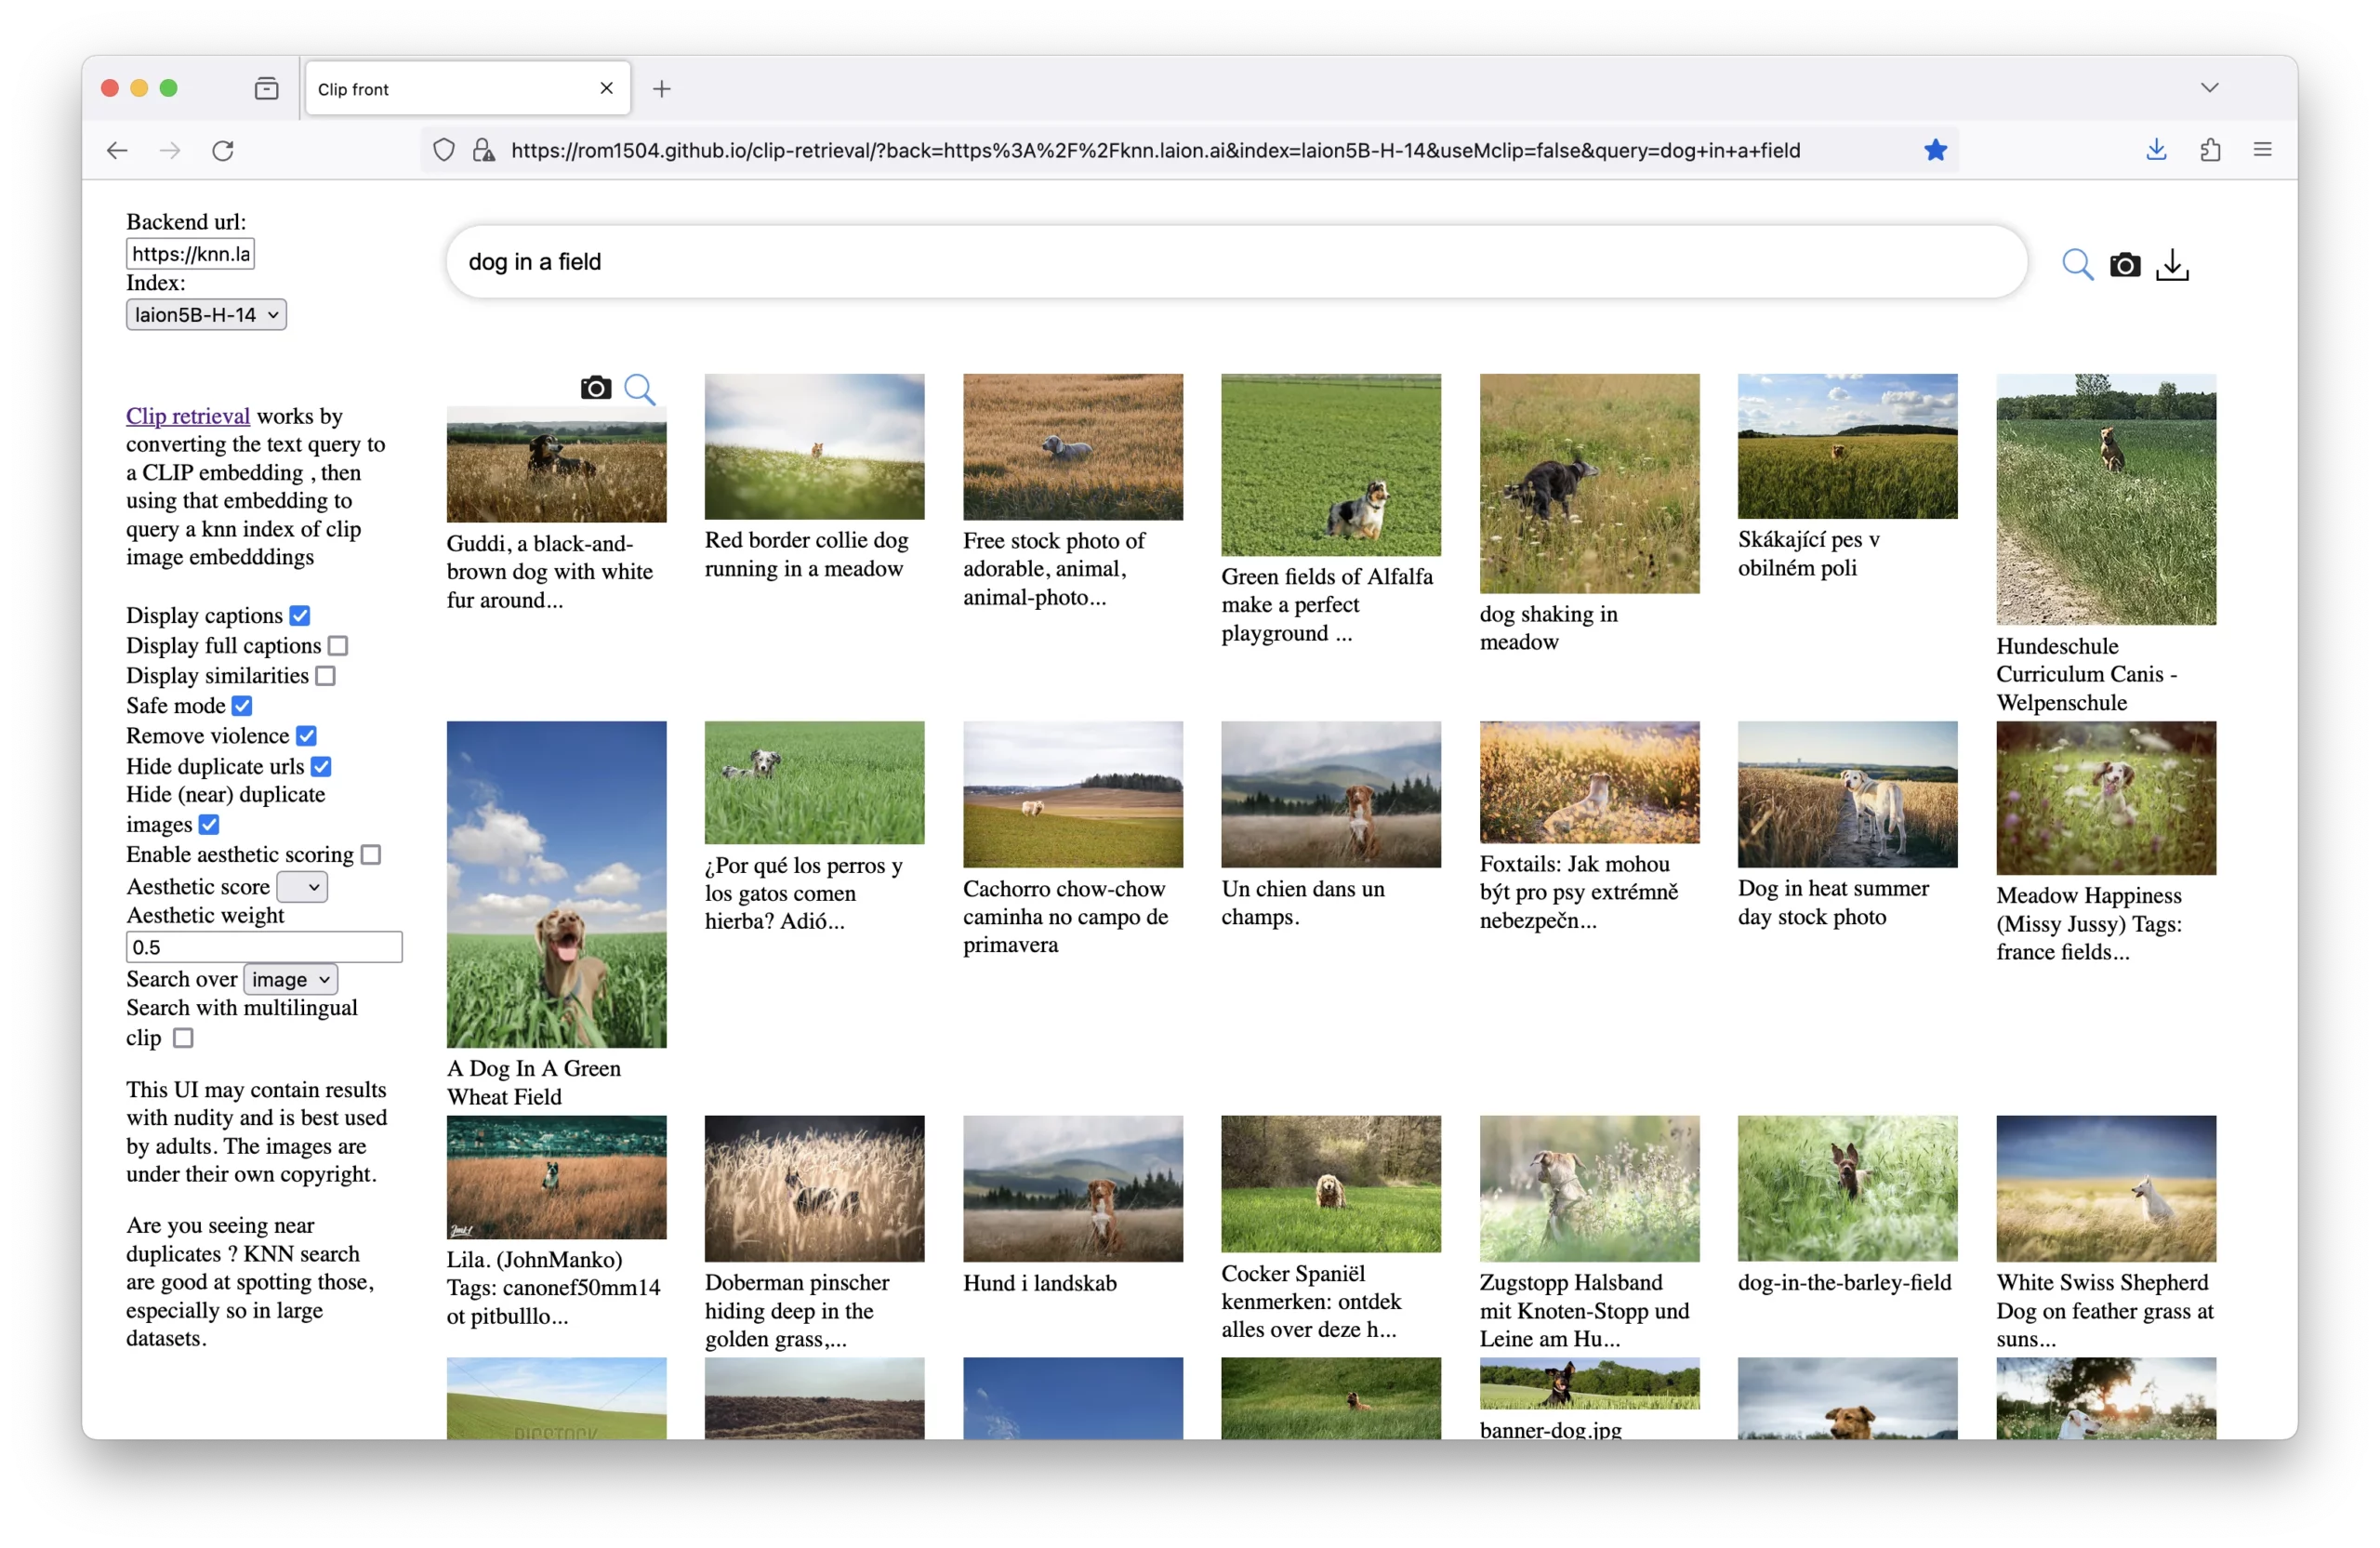Open the Doberman pinscher golden grass thumbnail
The image size is (2380, 1548).
pos(814,1189)
